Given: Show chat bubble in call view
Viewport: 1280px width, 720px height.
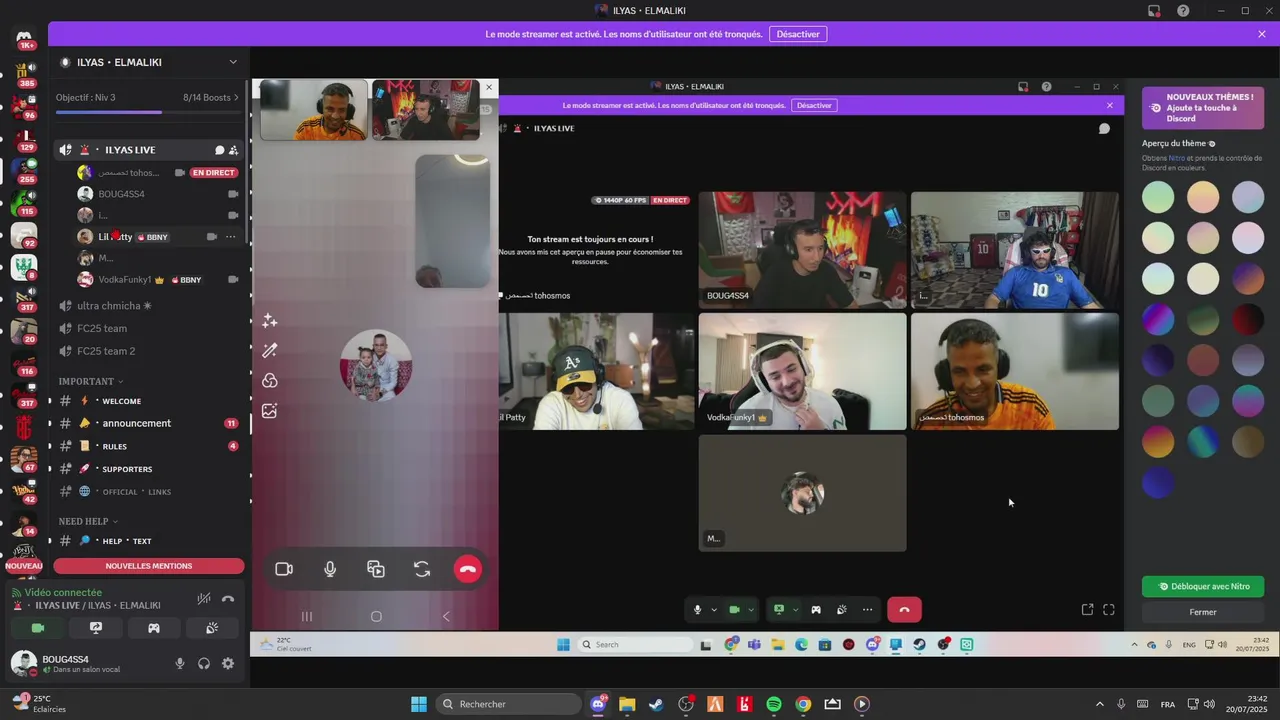Looking at the screenshot, I should point(1104,129).
